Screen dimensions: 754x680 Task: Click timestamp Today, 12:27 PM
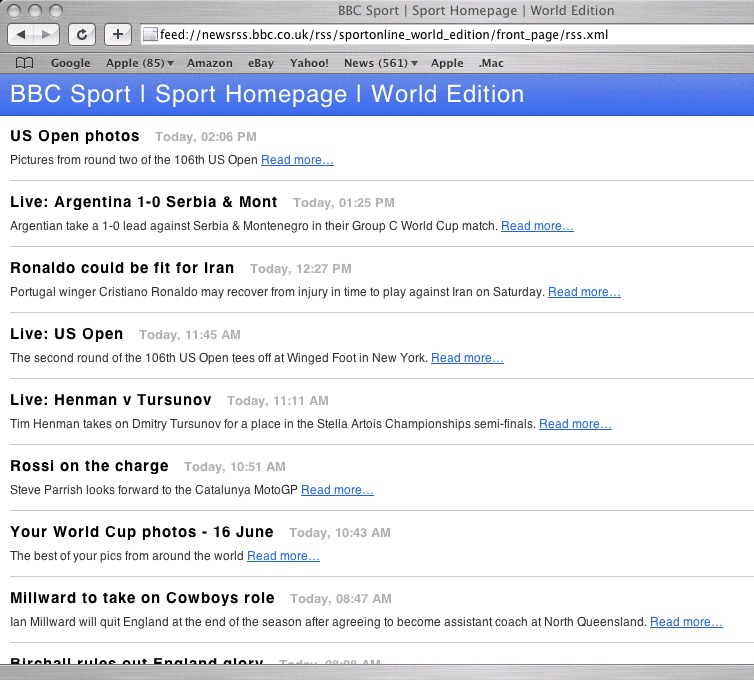(x=301, y=268)
